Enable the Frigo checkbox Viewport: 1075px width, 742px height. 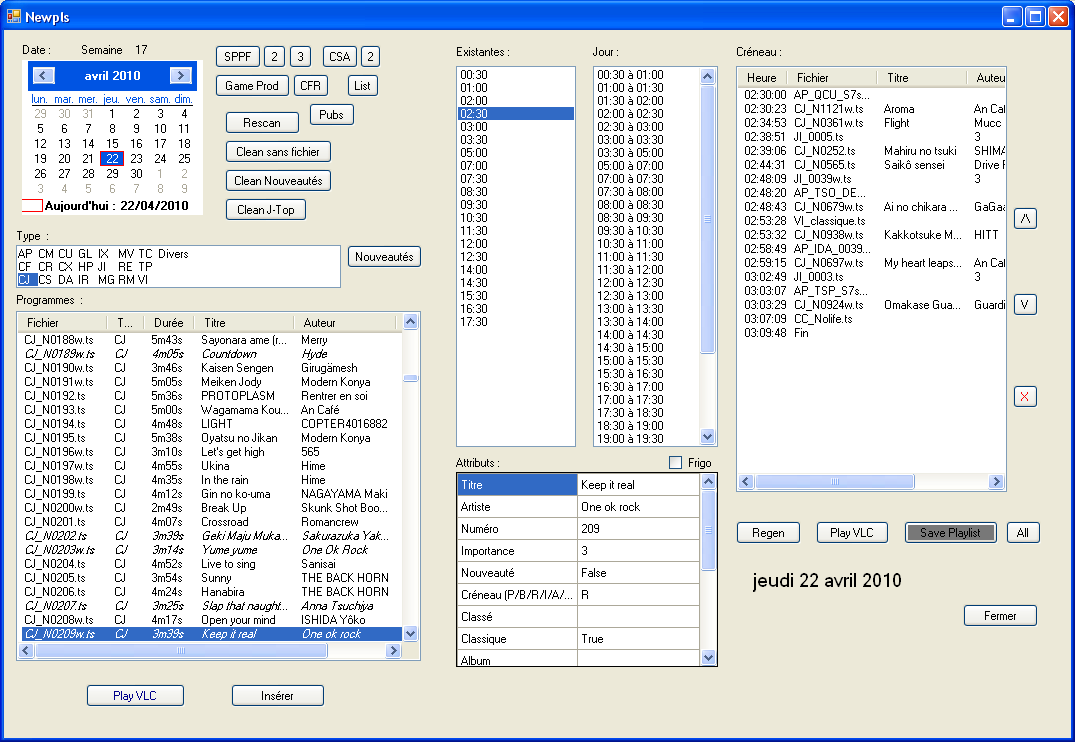tap(675, 463)
